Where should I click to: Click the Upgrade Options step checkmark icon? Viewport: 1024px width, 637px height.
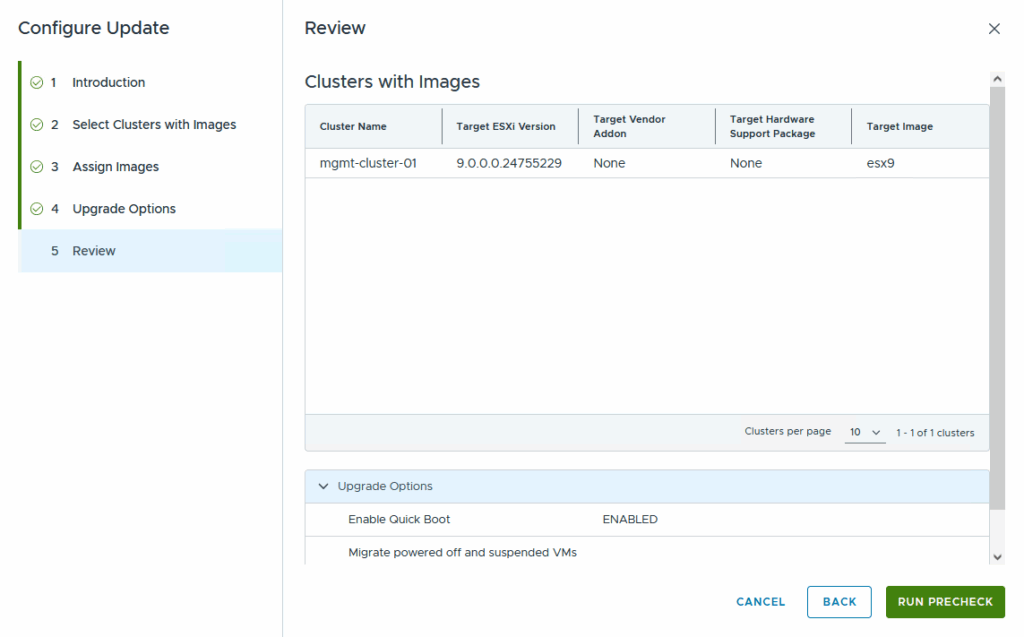click(36, 209)
